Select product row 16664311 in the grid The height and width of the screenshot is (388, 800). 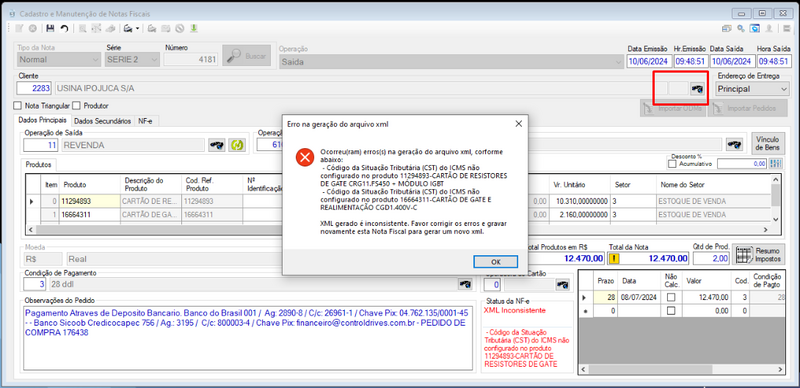coord(90,215)
